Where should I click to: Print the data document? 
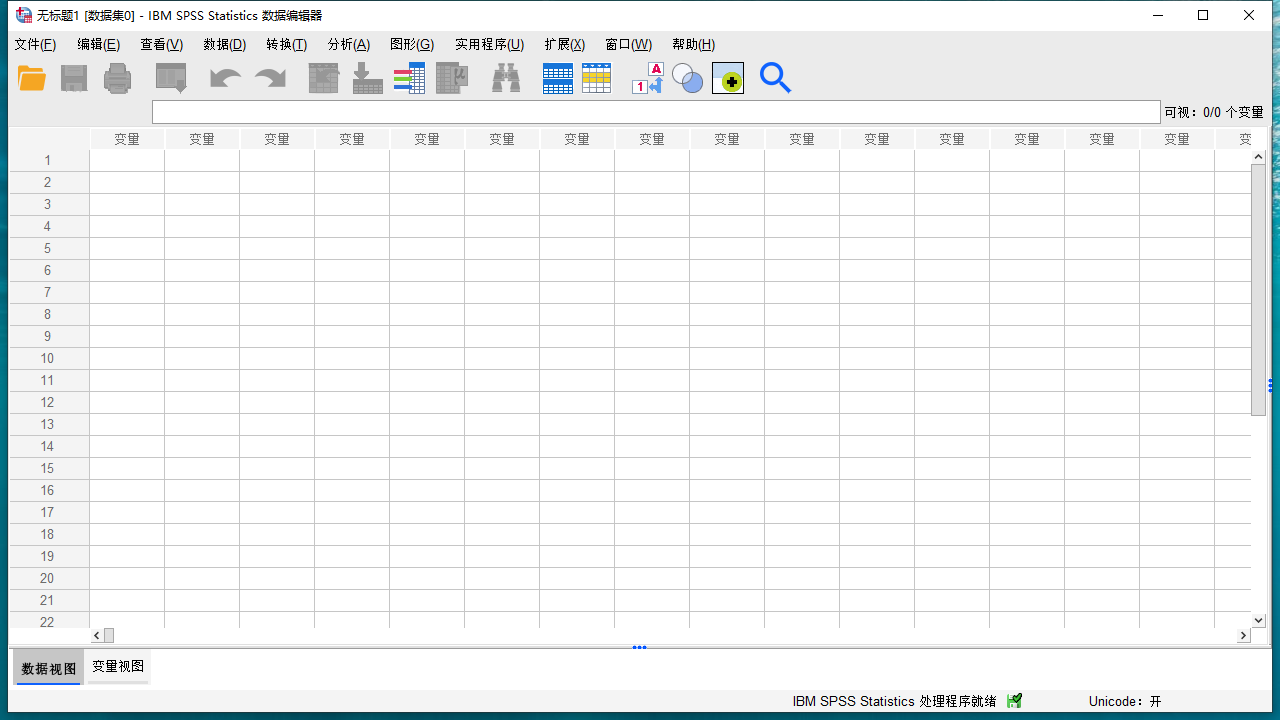pos(117,78)
